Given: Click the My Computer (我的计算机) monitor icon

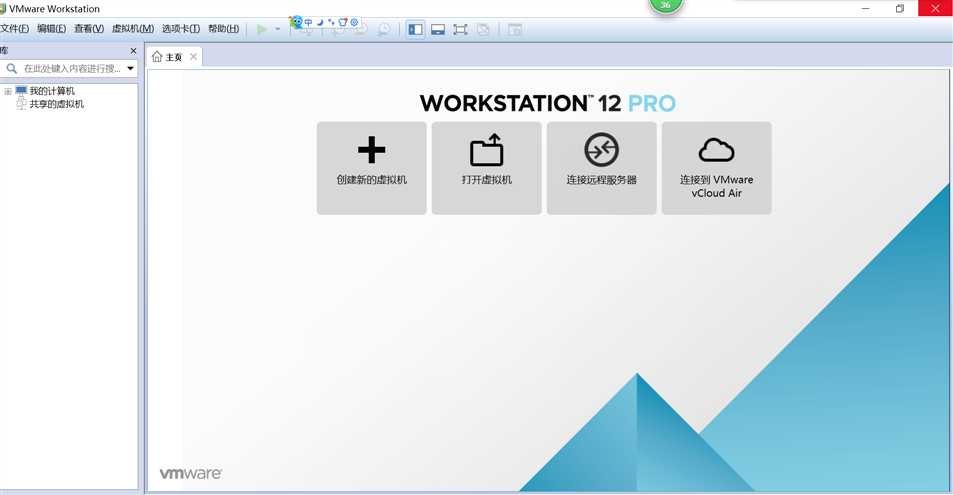Looking at the screenshot, I should point(21,91).
